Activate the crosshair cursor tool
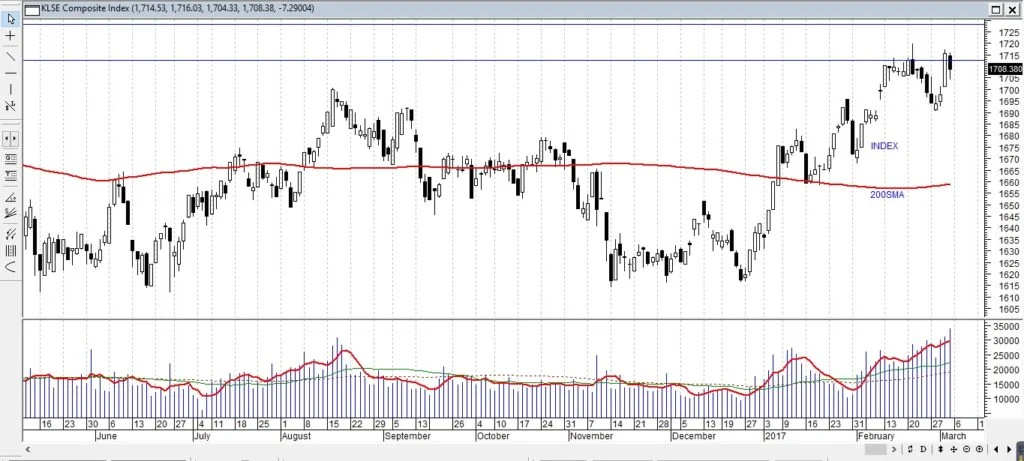 click(10, 36)
